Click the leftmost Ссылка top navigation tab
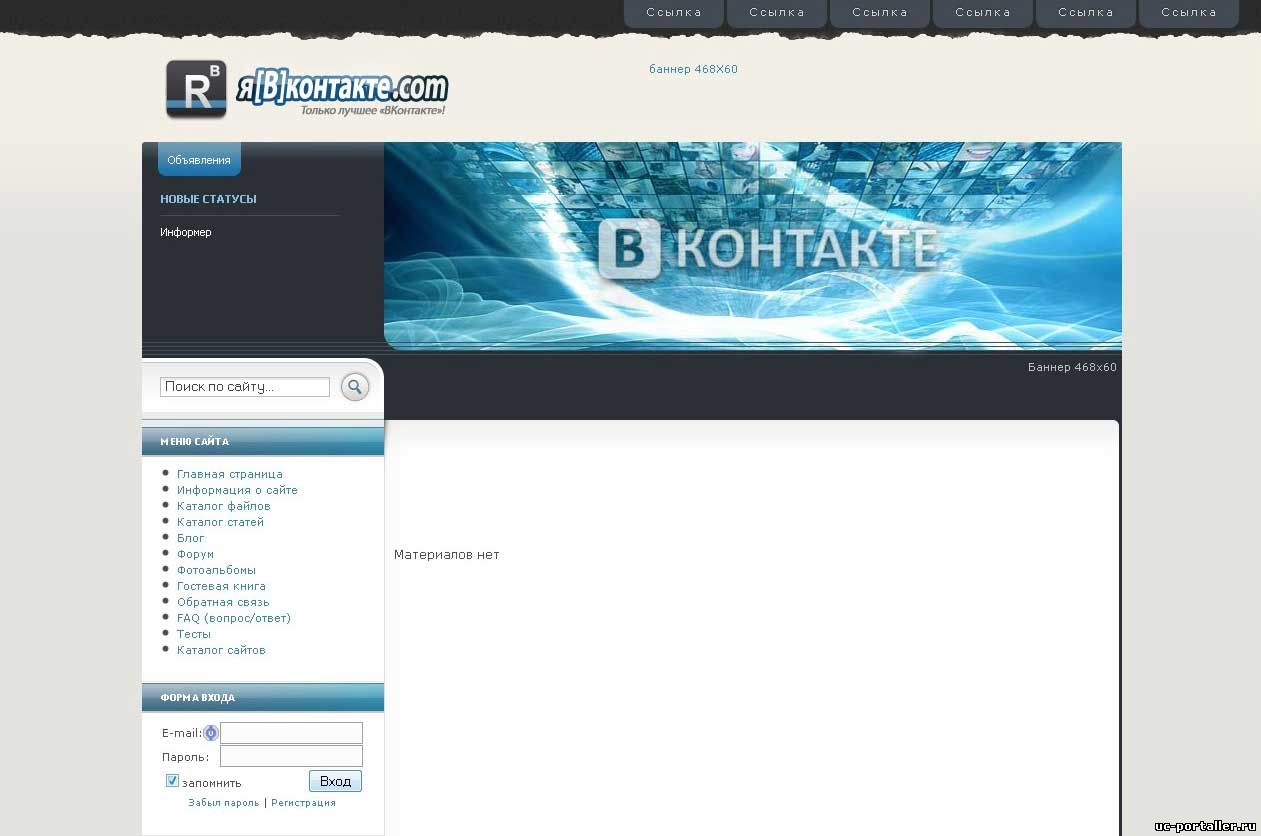 (x=673, y=13)
